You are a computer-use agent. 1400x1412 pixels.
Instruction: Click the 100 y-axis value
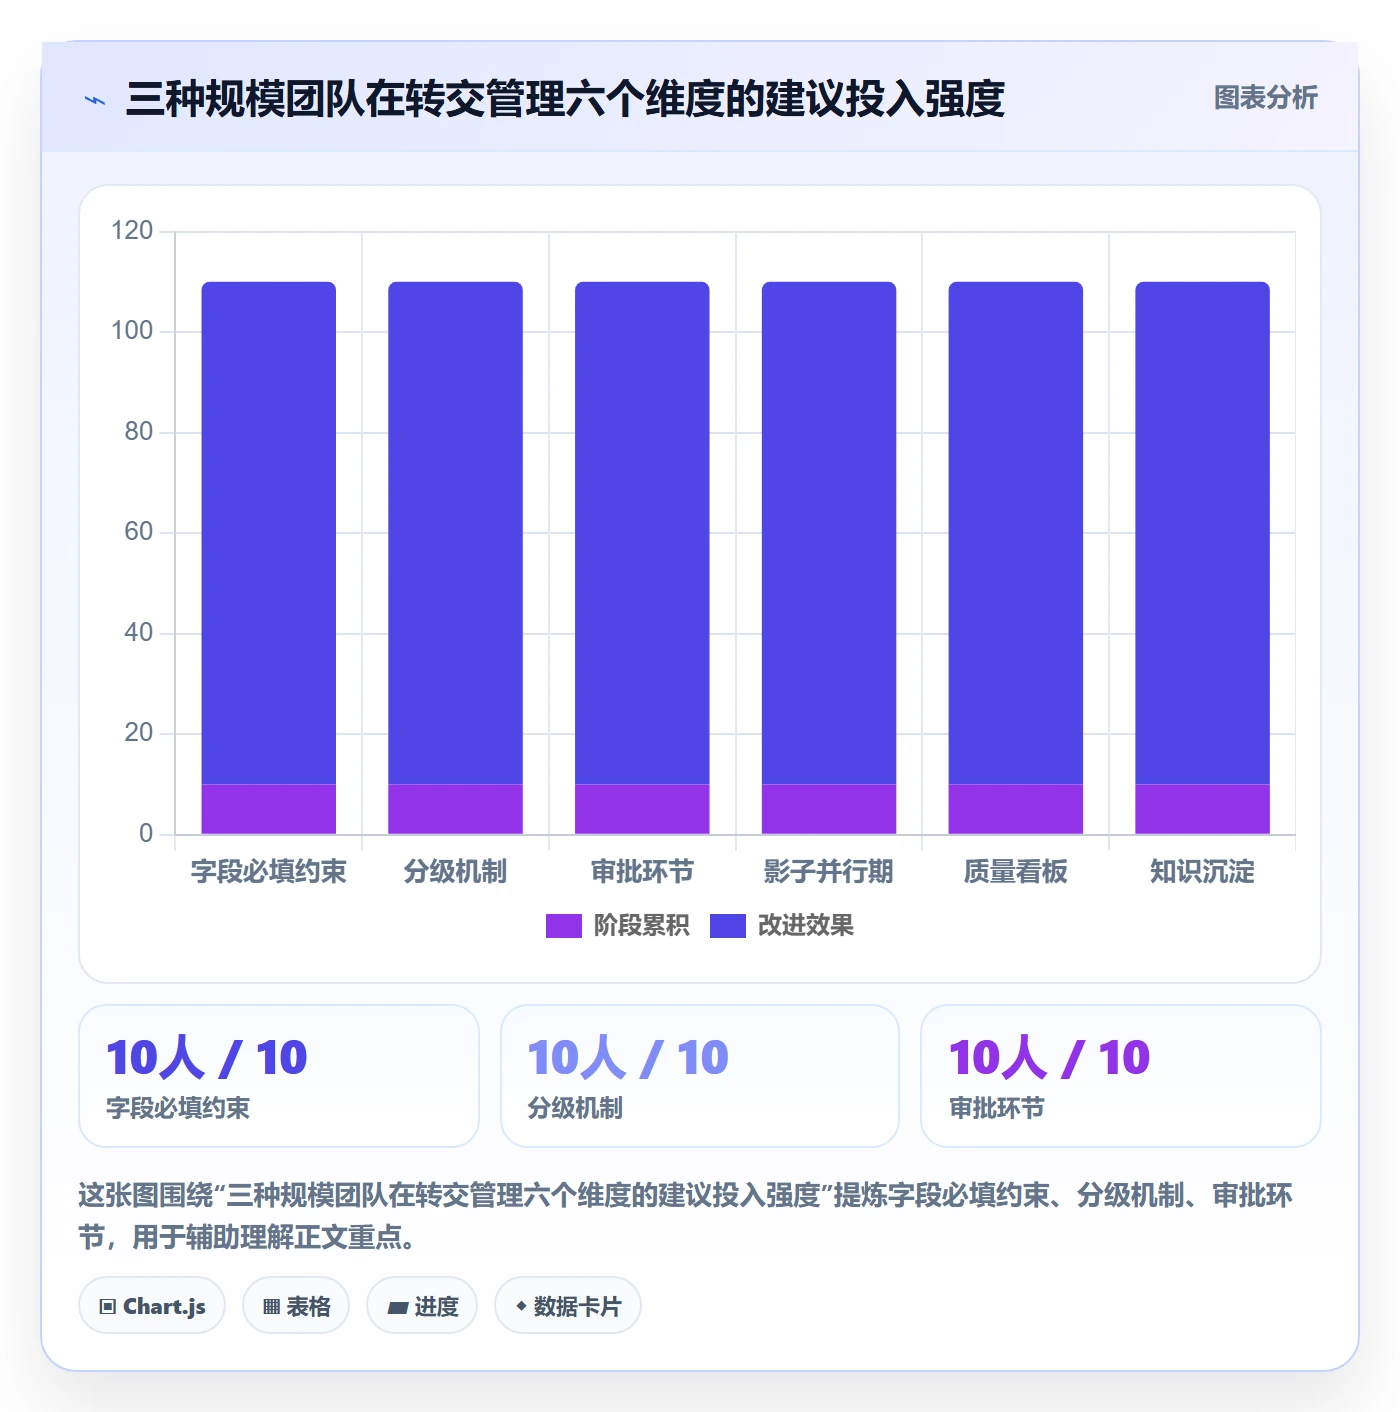pos(132,331)
